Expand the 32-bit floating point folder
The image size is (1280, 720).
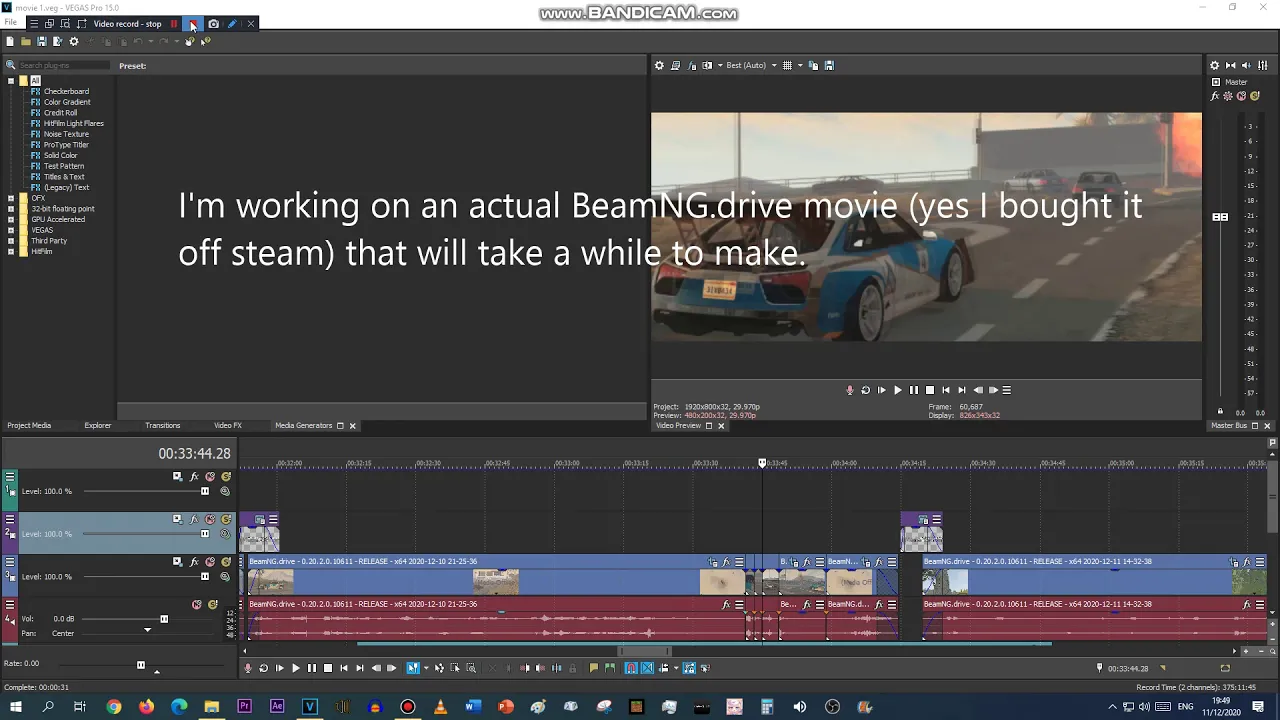tap(11, 209)
